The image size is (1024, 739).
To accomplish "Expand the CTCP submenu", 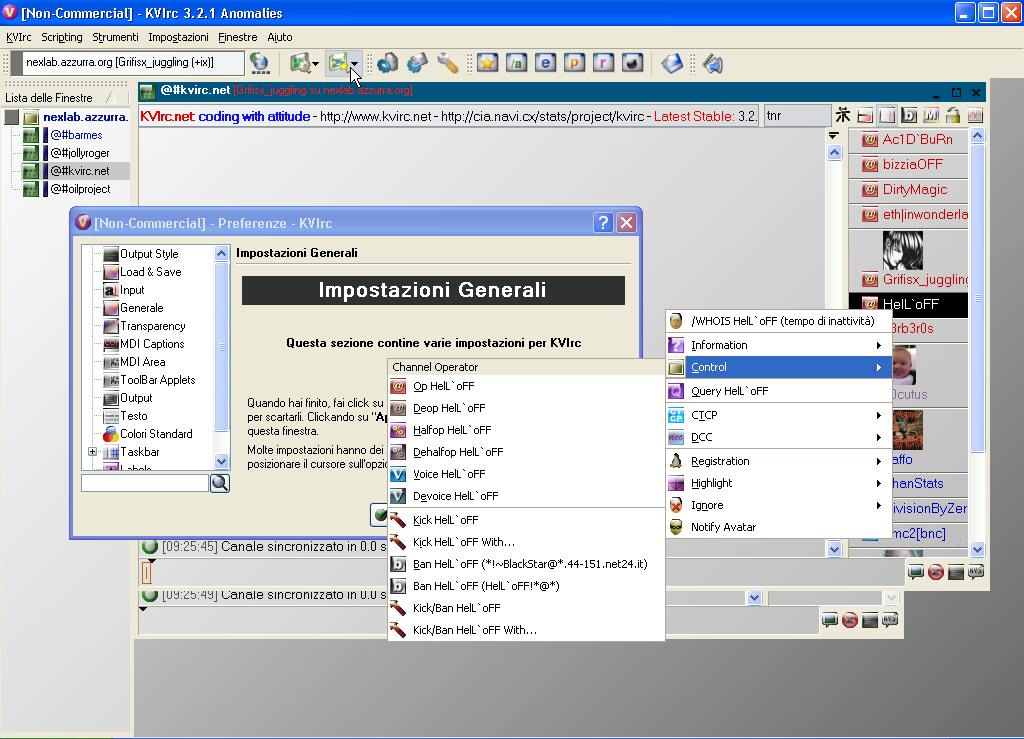I will [778, 415].
